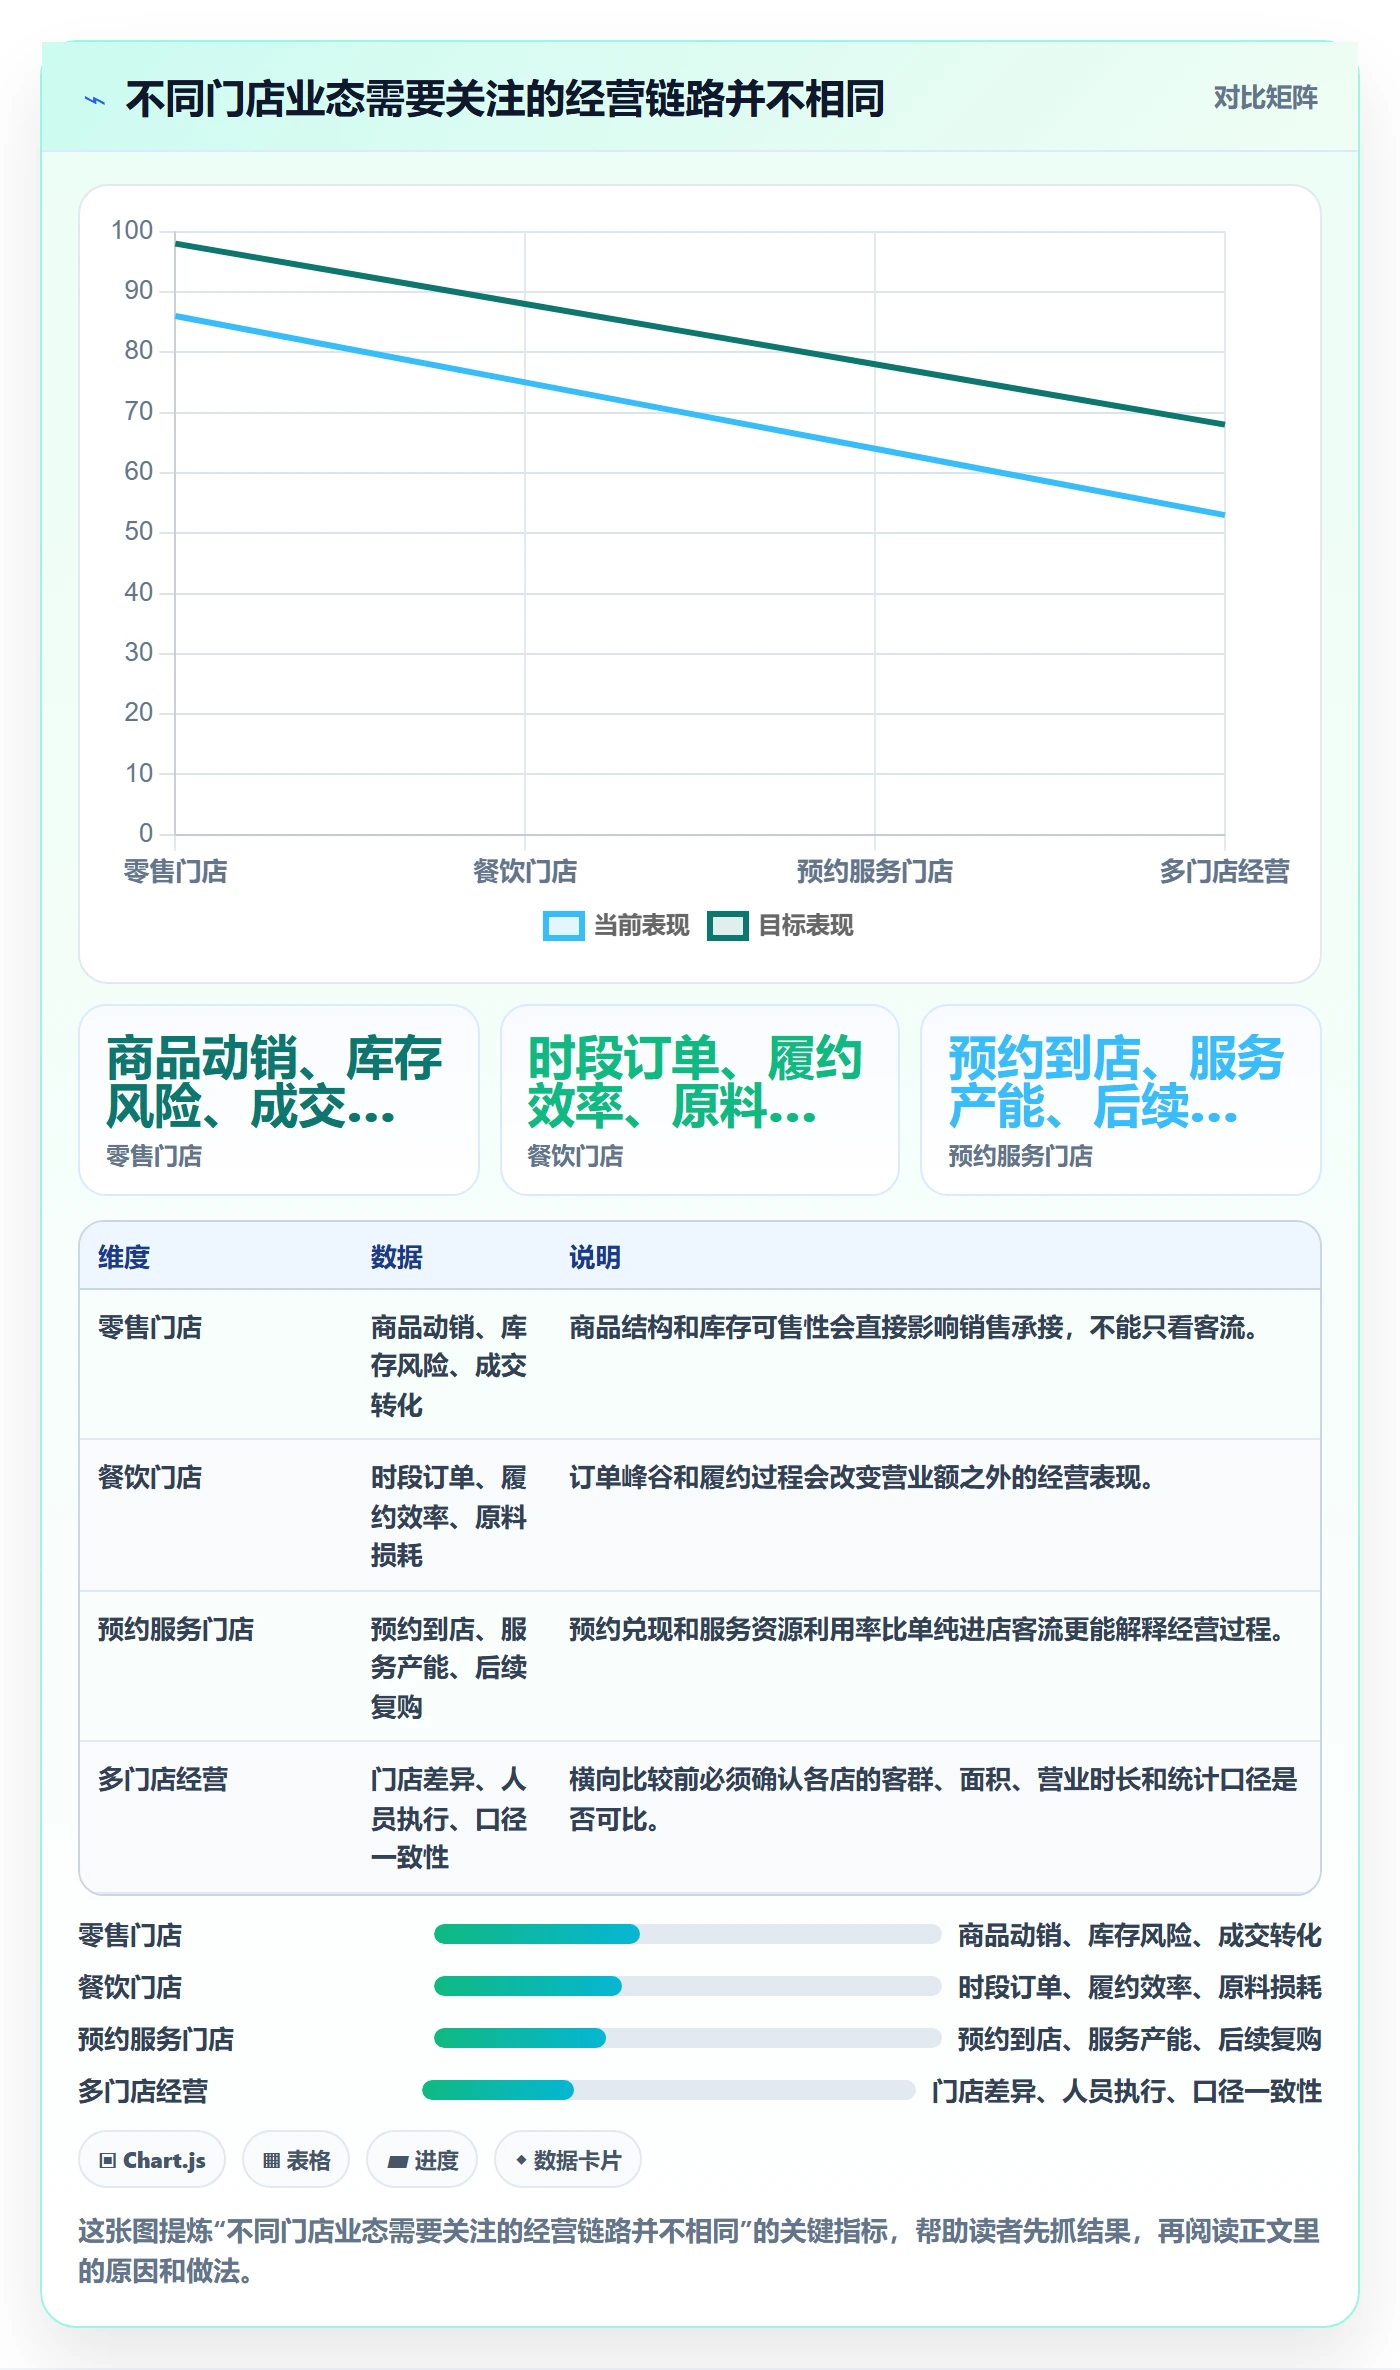Click the 目标表现 legend text
Screen dimensions: 1400x2370
(x=806, y=926)
